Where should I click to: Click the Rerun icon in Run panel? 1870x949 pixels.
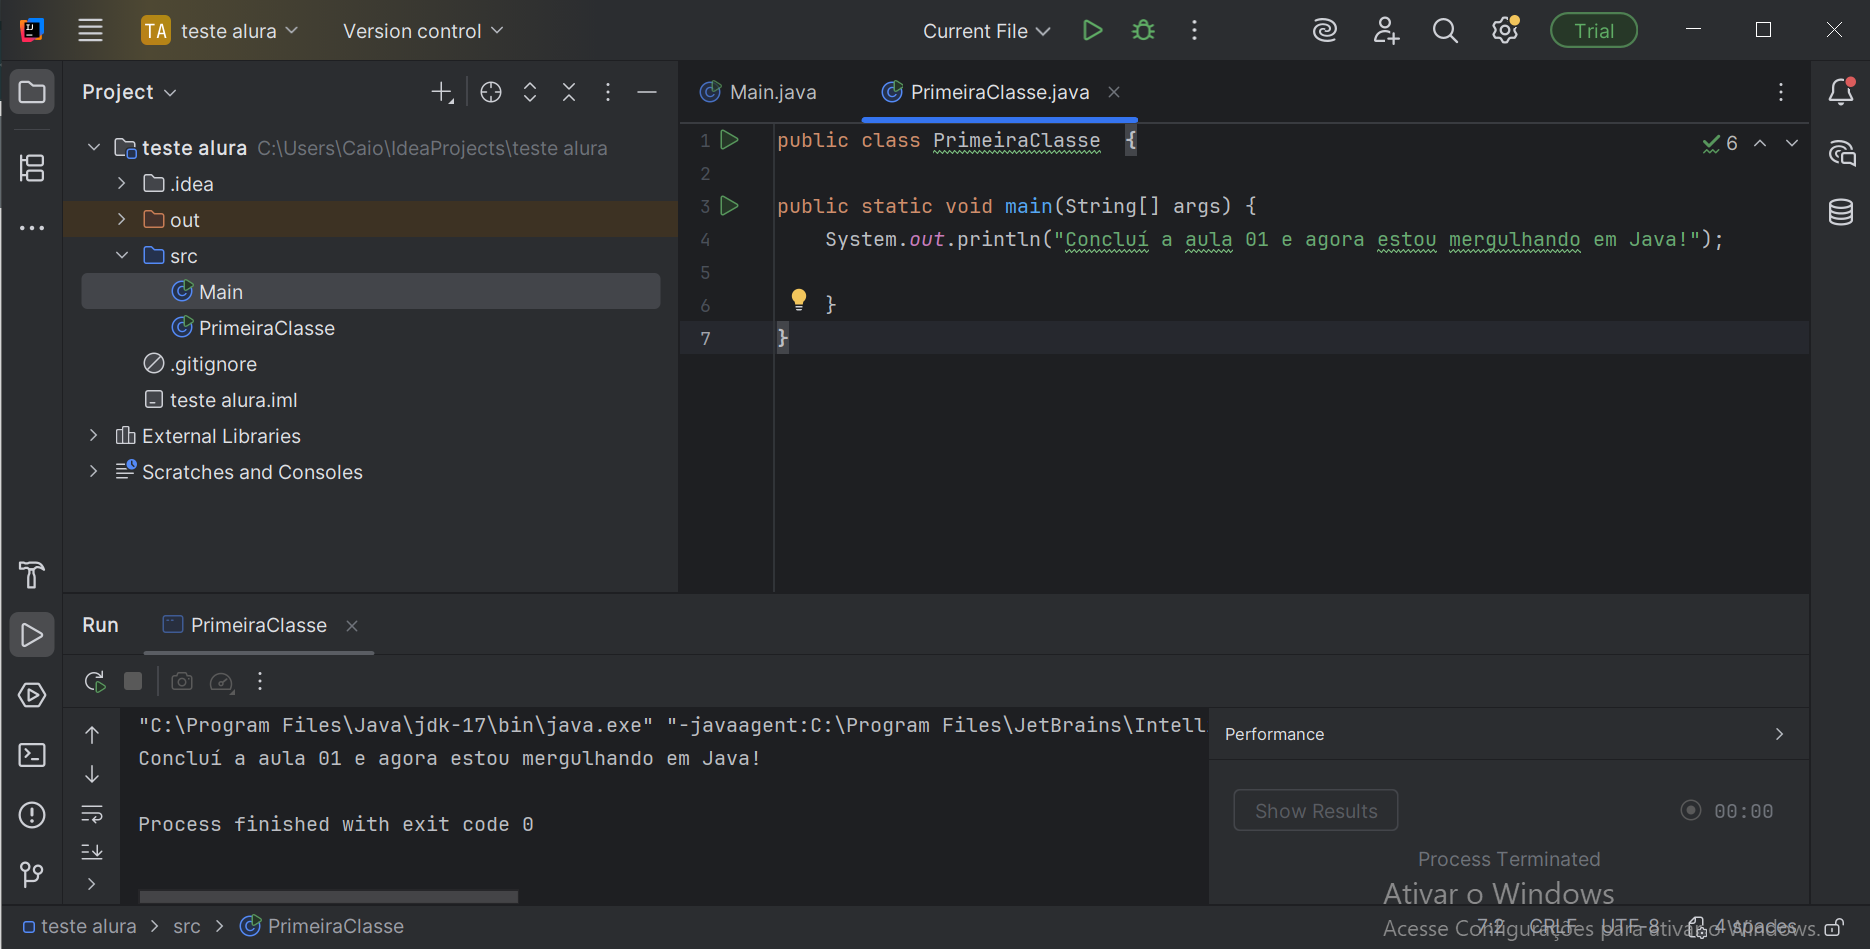(x=95, y=681)
